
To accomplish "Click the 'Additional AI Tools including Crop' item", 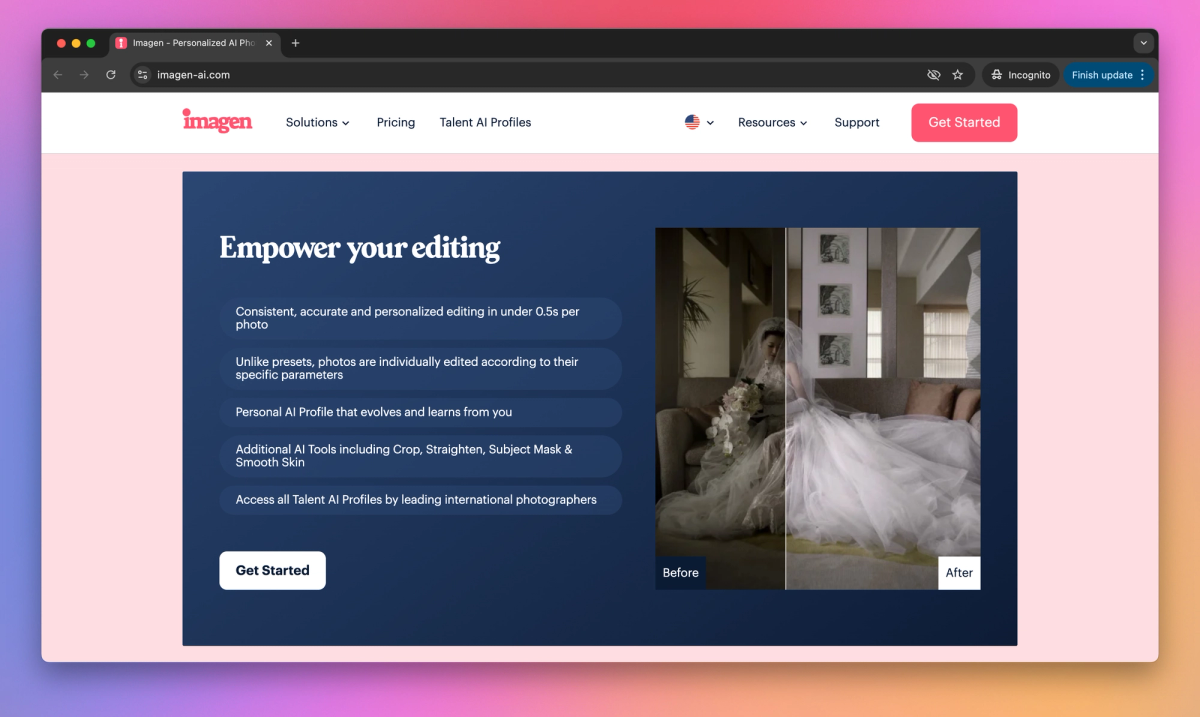I will click(x=421, y=456).
